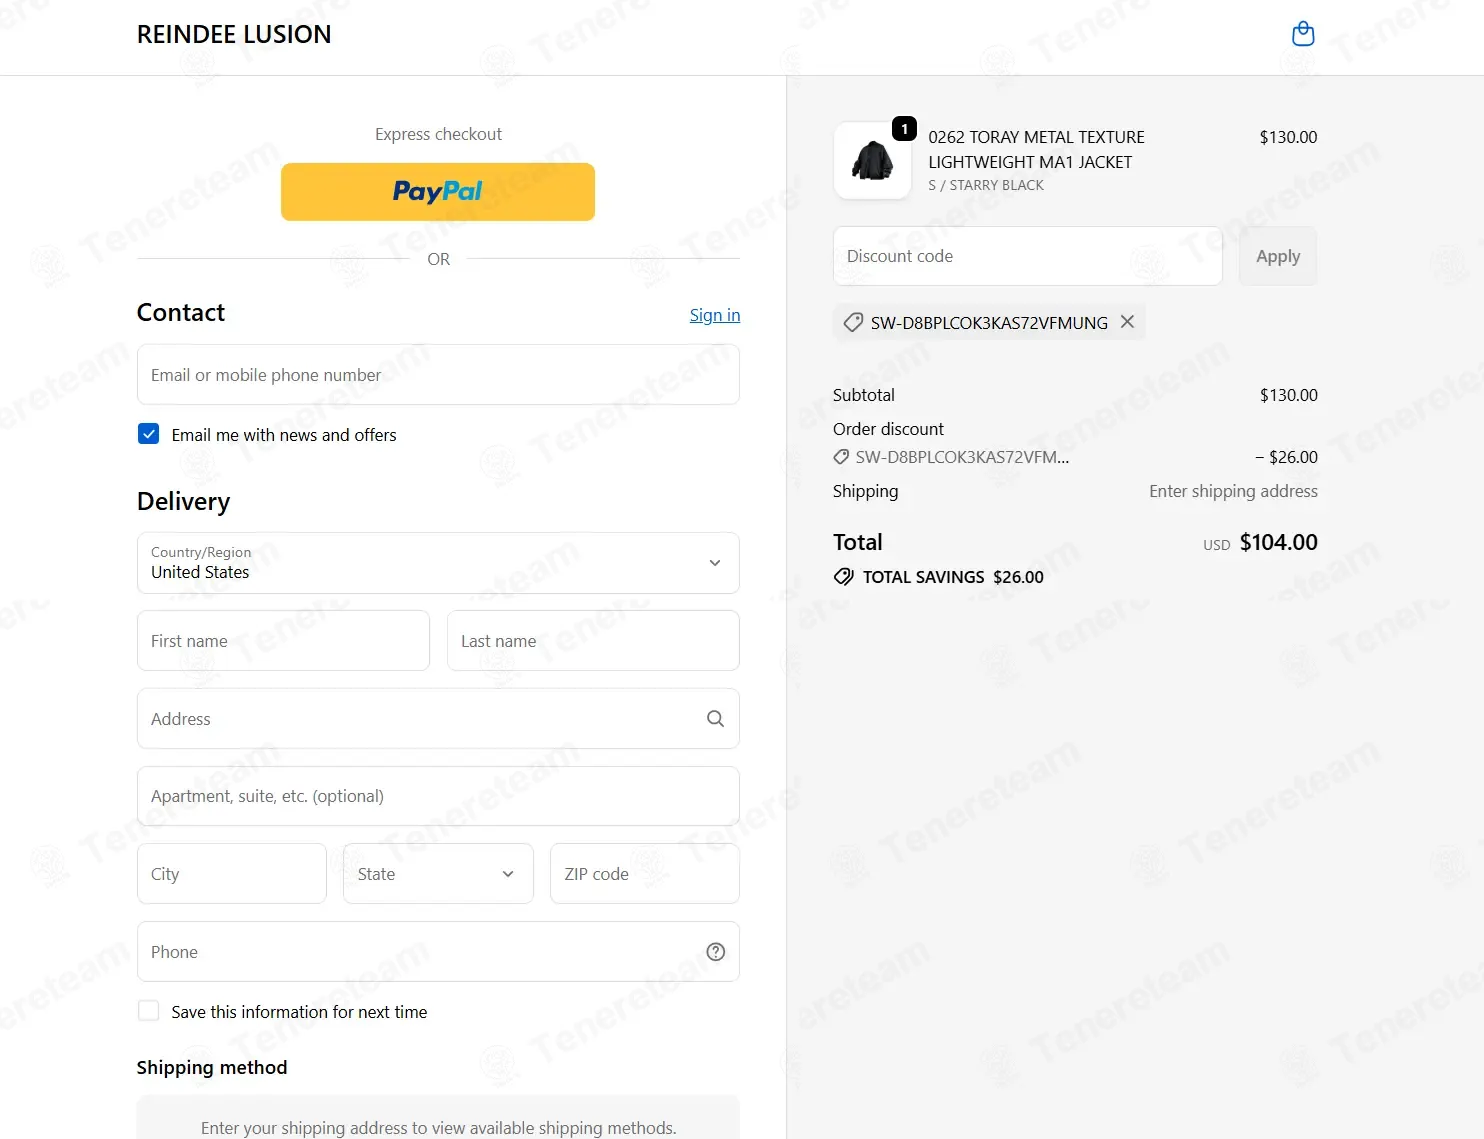
Task: Check Save this information for next time
Action: pyautogui.click(x=148, y=1011)
